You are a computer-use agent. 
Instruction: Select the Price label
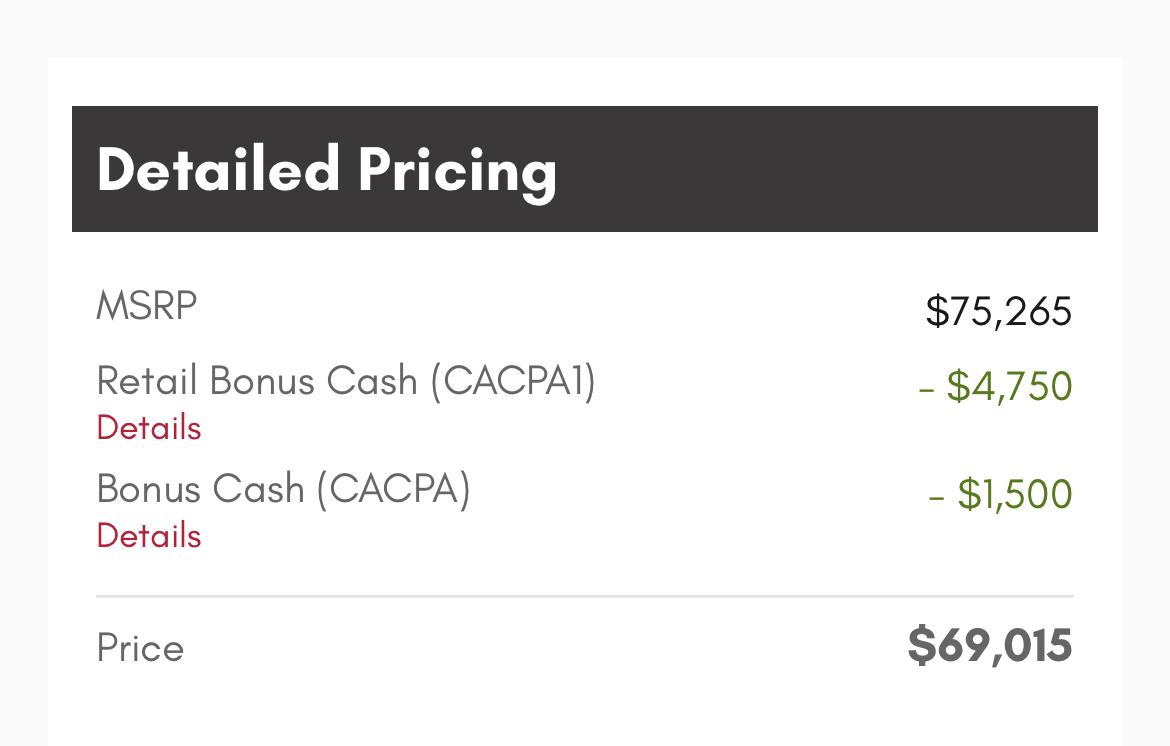pyautogui.click(x=140, y=648)
